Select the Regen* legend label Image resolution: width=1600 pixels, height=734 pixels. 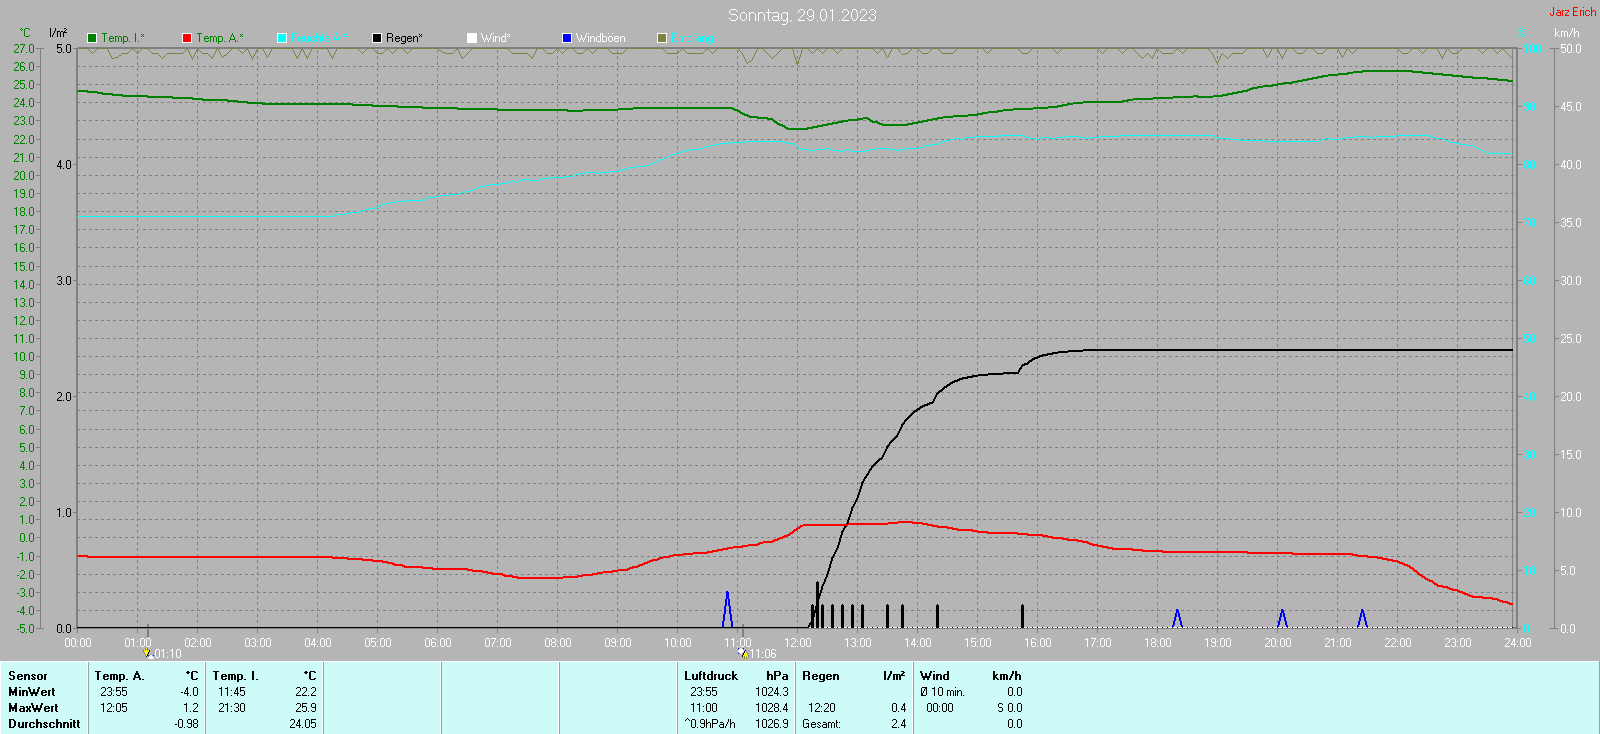coord(404,38)
